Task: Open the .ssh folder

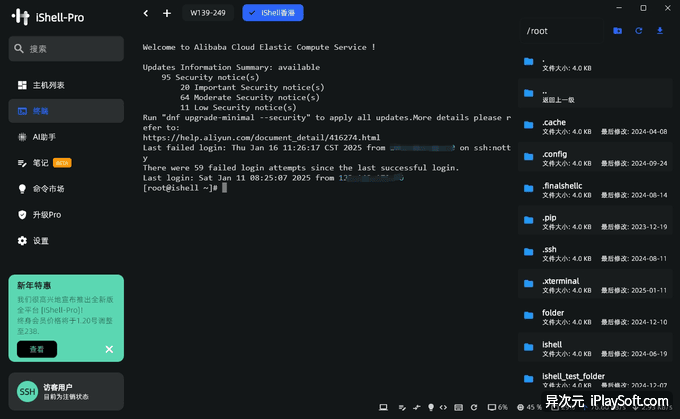Action: point(595,252)
